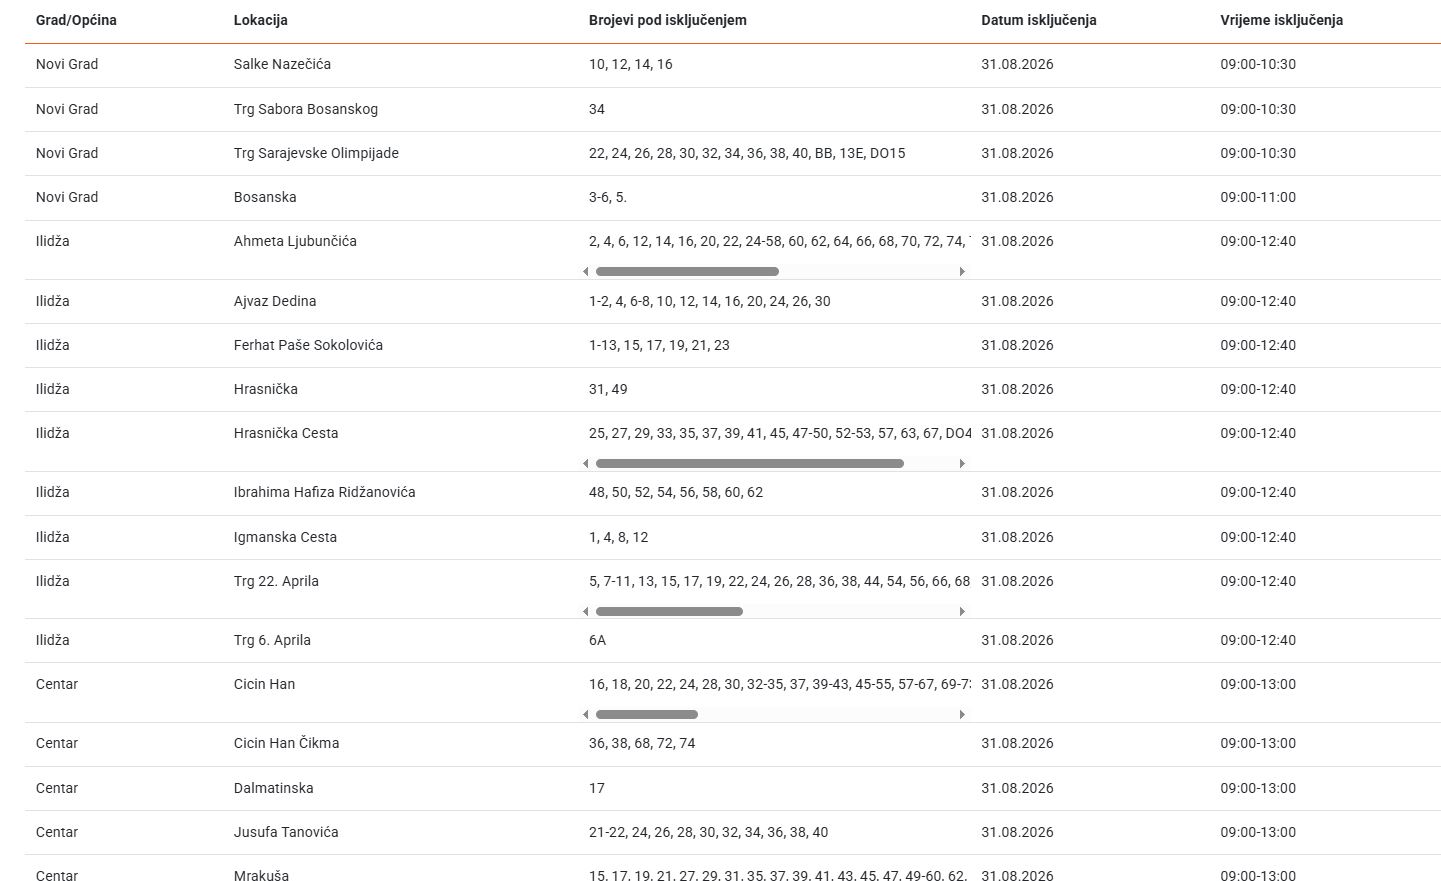Click the scrollbar thumb in Trg 22. Aprila row

[669, 612]
